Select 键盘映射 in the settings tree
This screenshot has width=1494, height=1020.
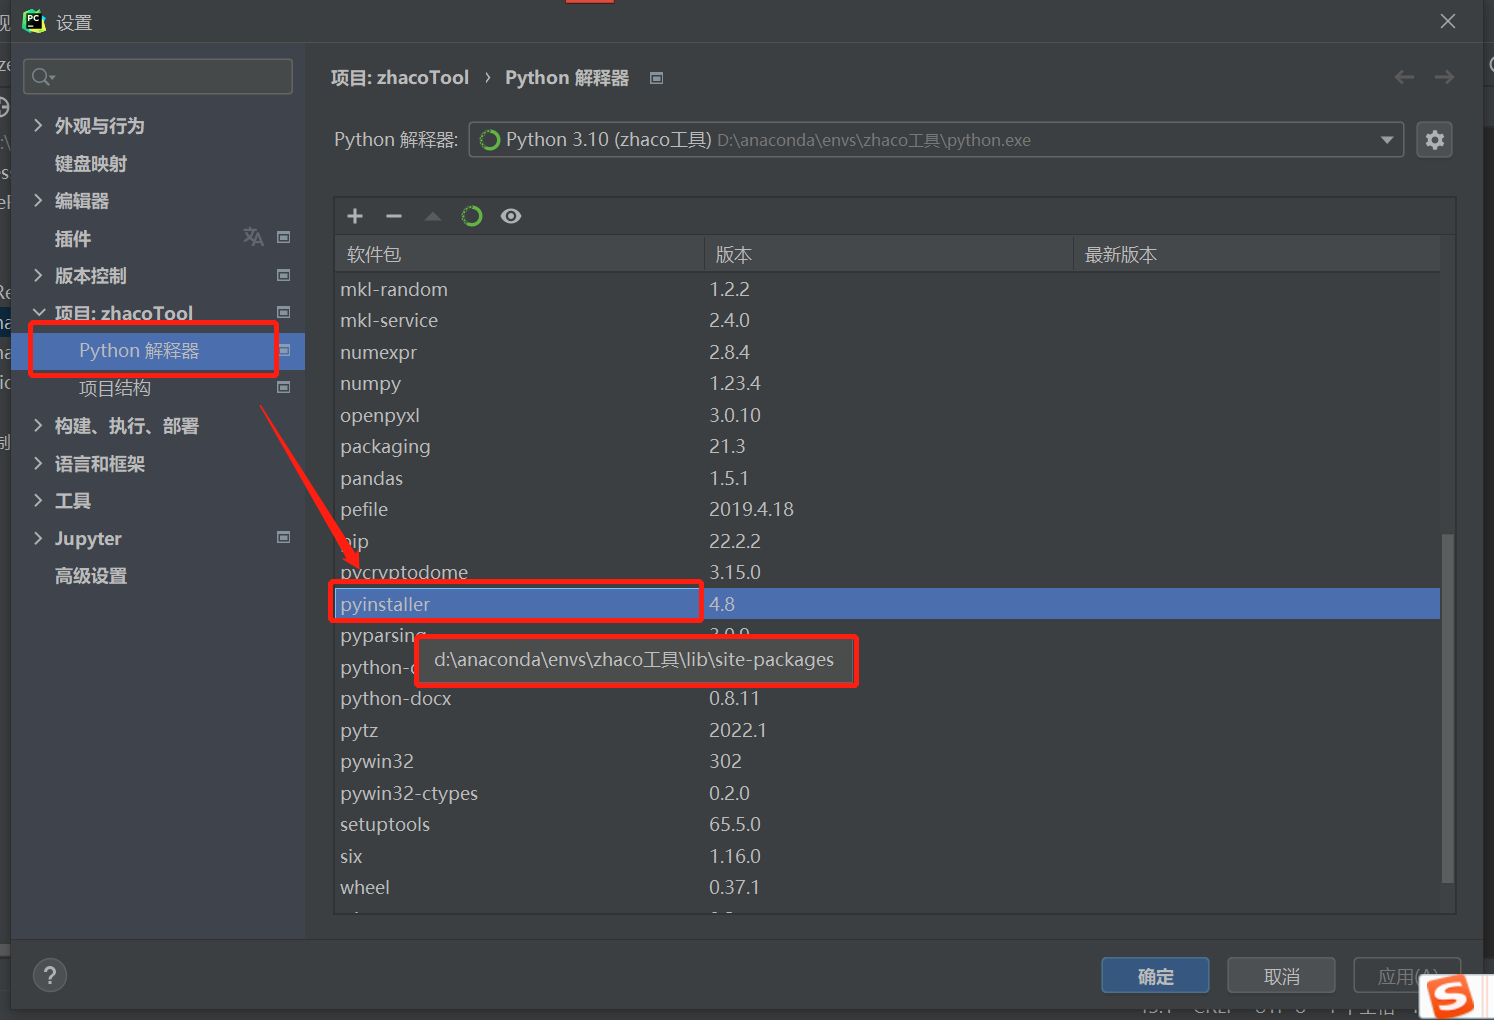[91, 163]
